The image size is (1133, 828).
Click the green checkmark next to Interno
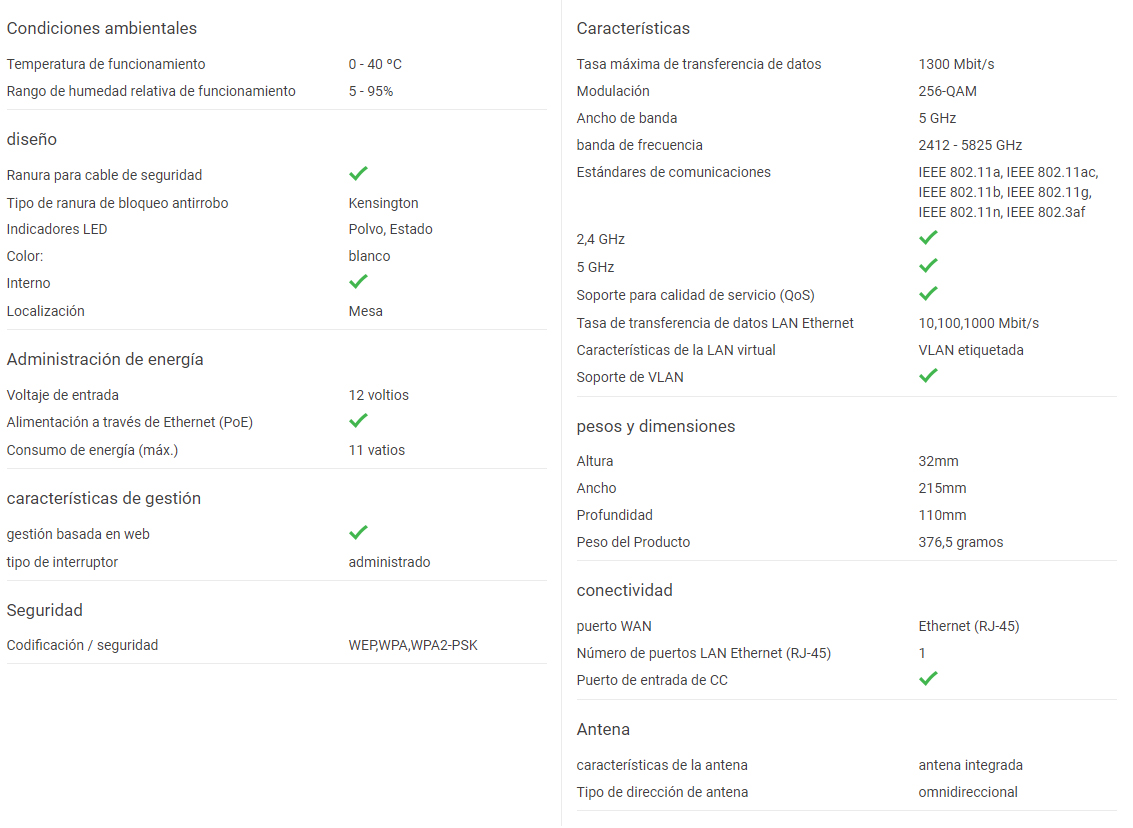358,282
